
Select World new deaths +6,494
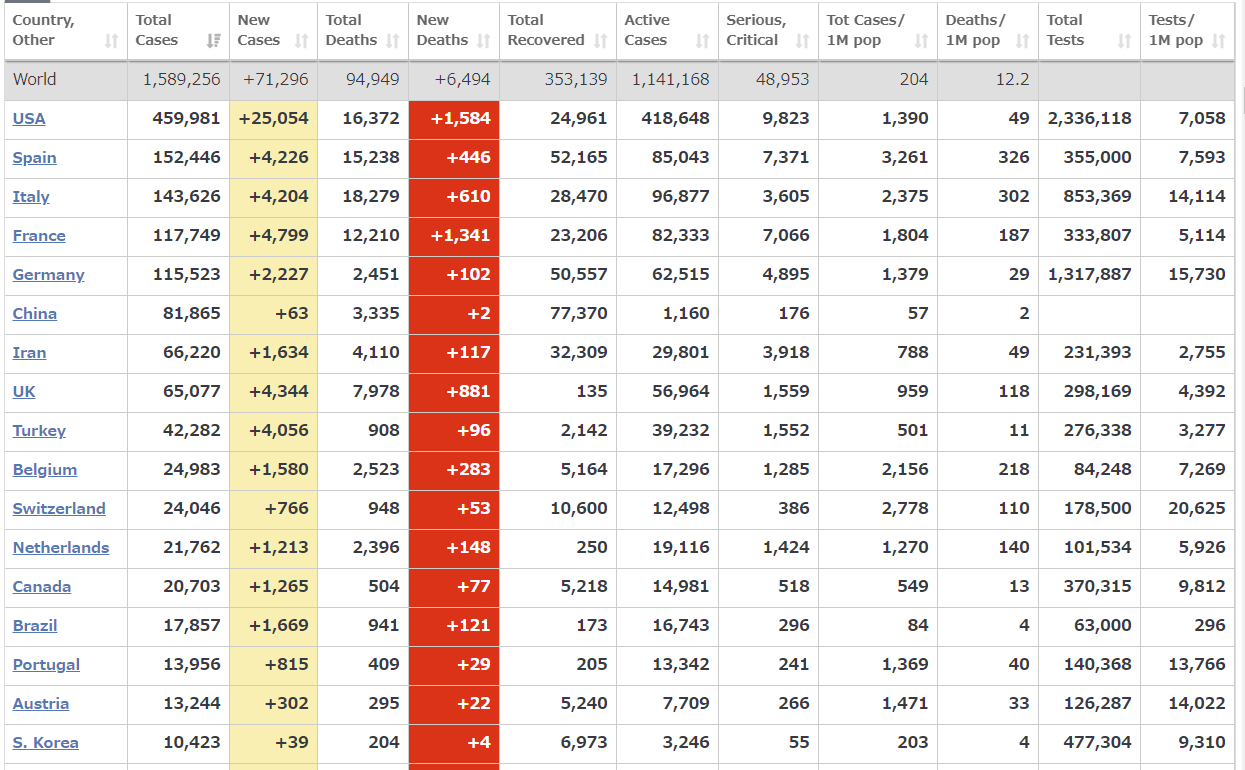(463, 79)
